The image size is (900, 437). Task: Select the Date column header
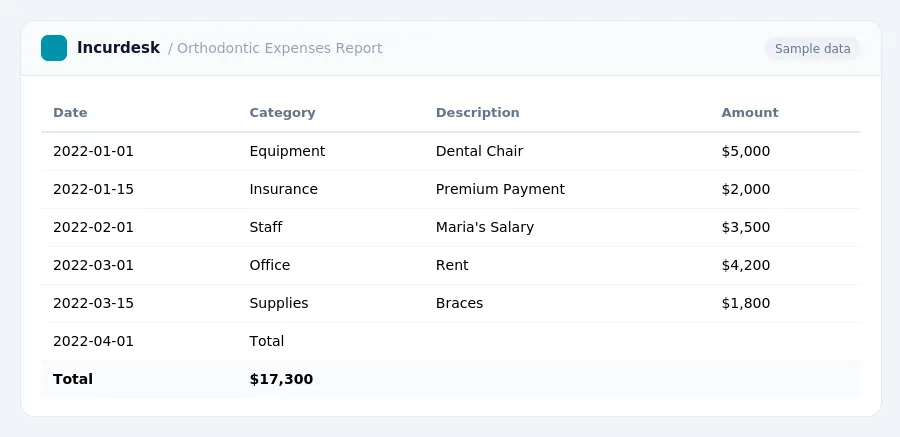(70, 113)
